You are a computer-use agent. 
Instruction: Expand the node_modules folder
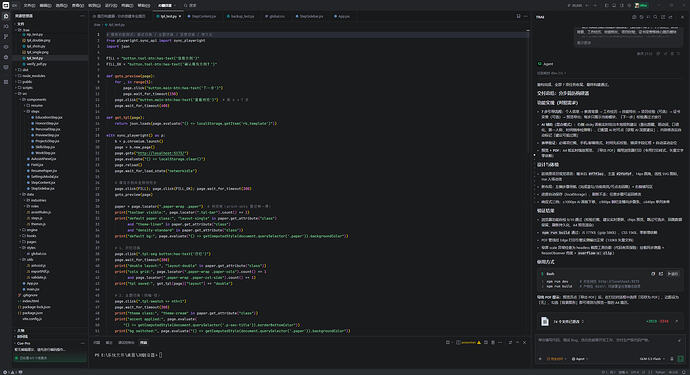pyautogui.click(x=31, y=76)
